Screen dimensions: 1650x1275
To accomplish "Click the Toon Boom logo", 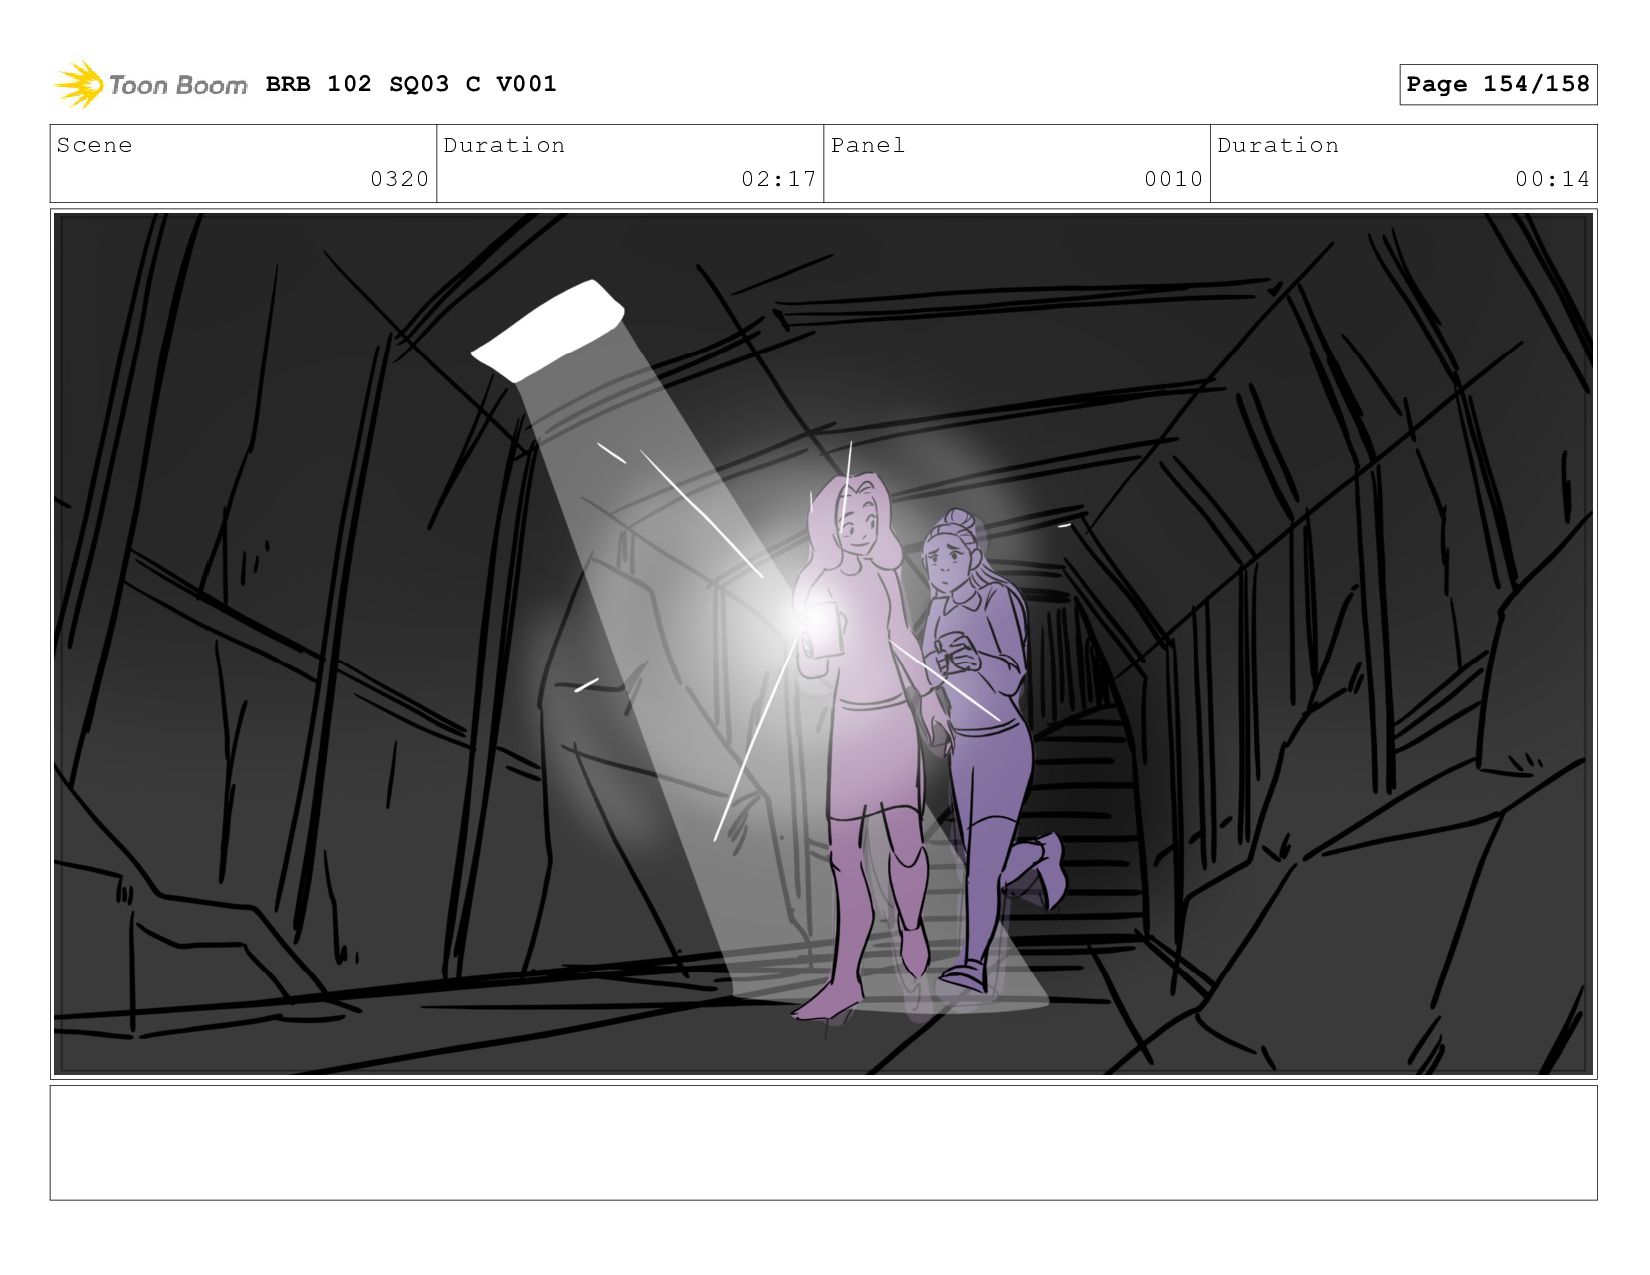I will [150, 85].
